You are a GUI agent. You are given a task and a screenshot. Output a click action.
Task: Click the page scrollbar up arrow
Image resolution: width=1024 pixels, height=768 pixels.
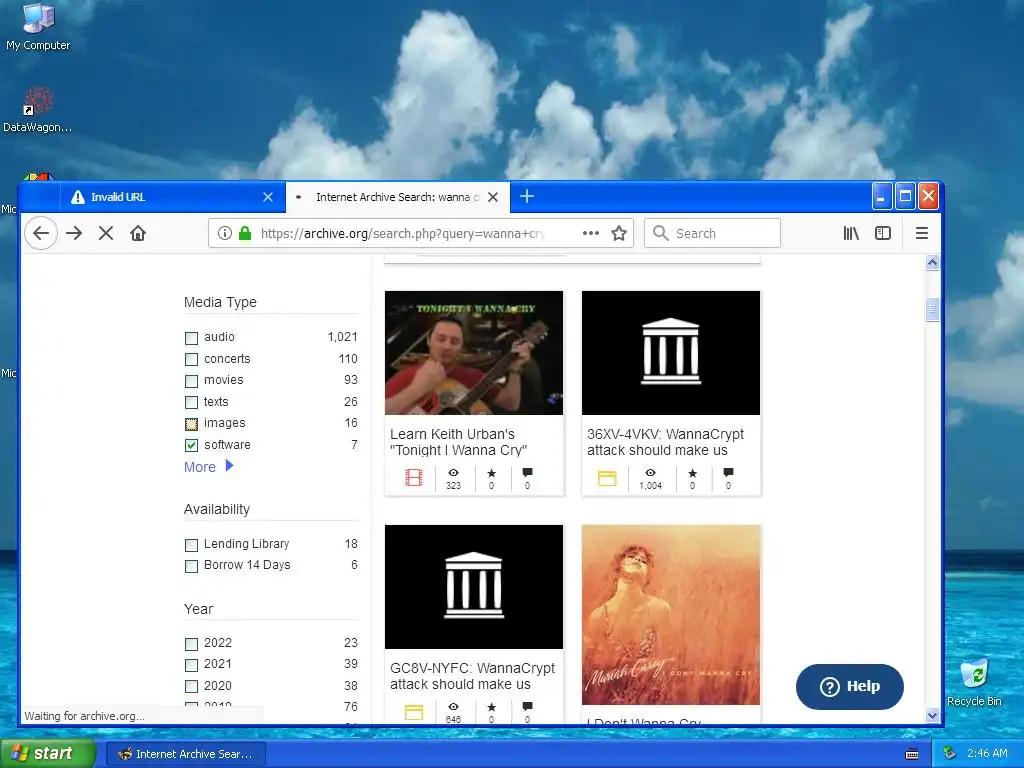coord(933,263)
